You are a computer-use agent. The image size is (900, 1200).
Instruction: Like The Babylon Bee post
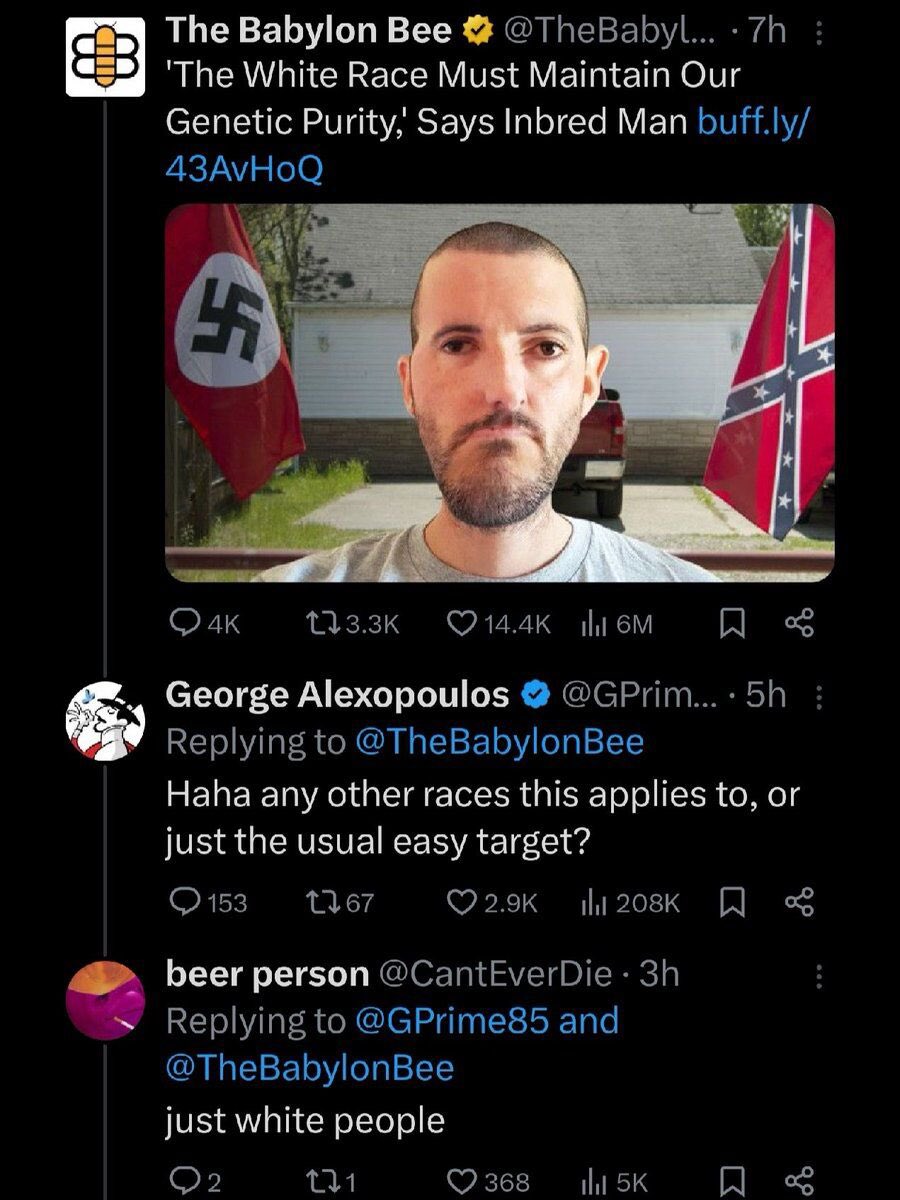pyautogui.click(x=461, y=624)
